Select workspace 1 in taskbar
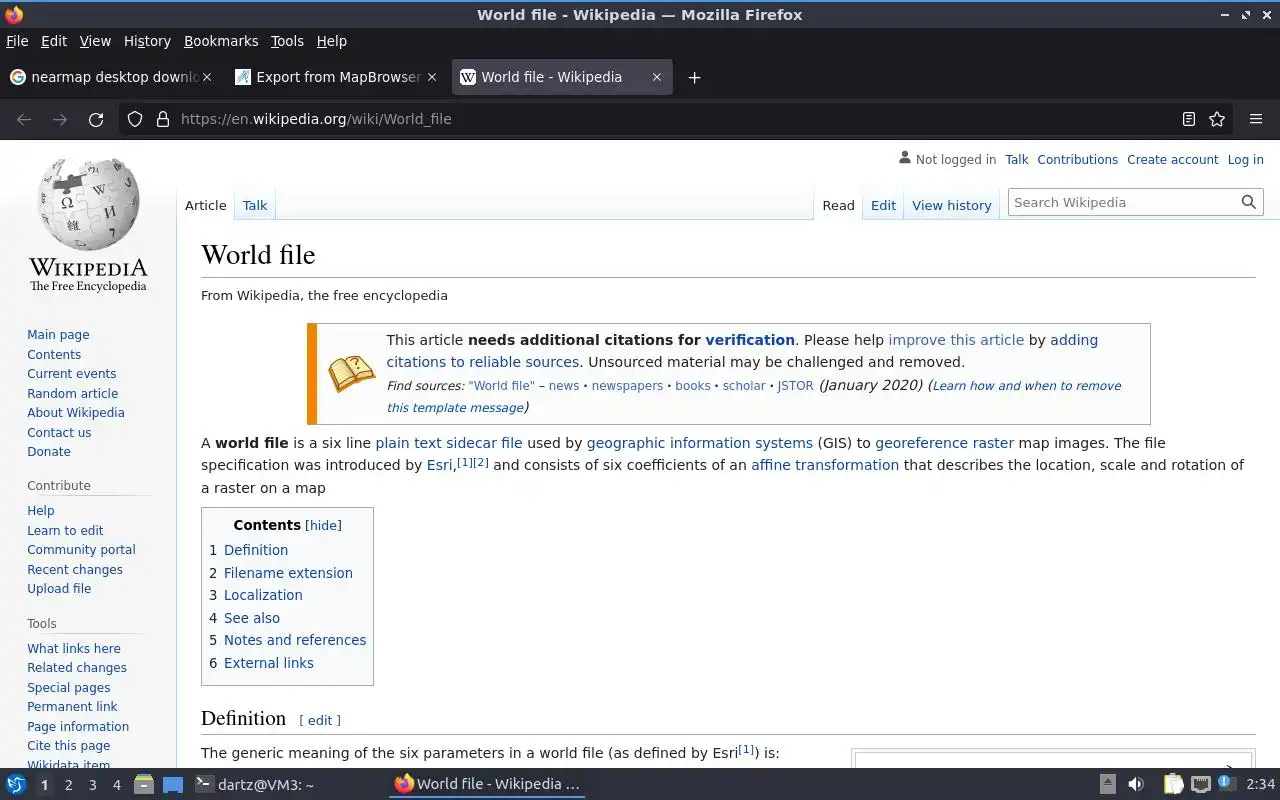 [x=44, y=785]
